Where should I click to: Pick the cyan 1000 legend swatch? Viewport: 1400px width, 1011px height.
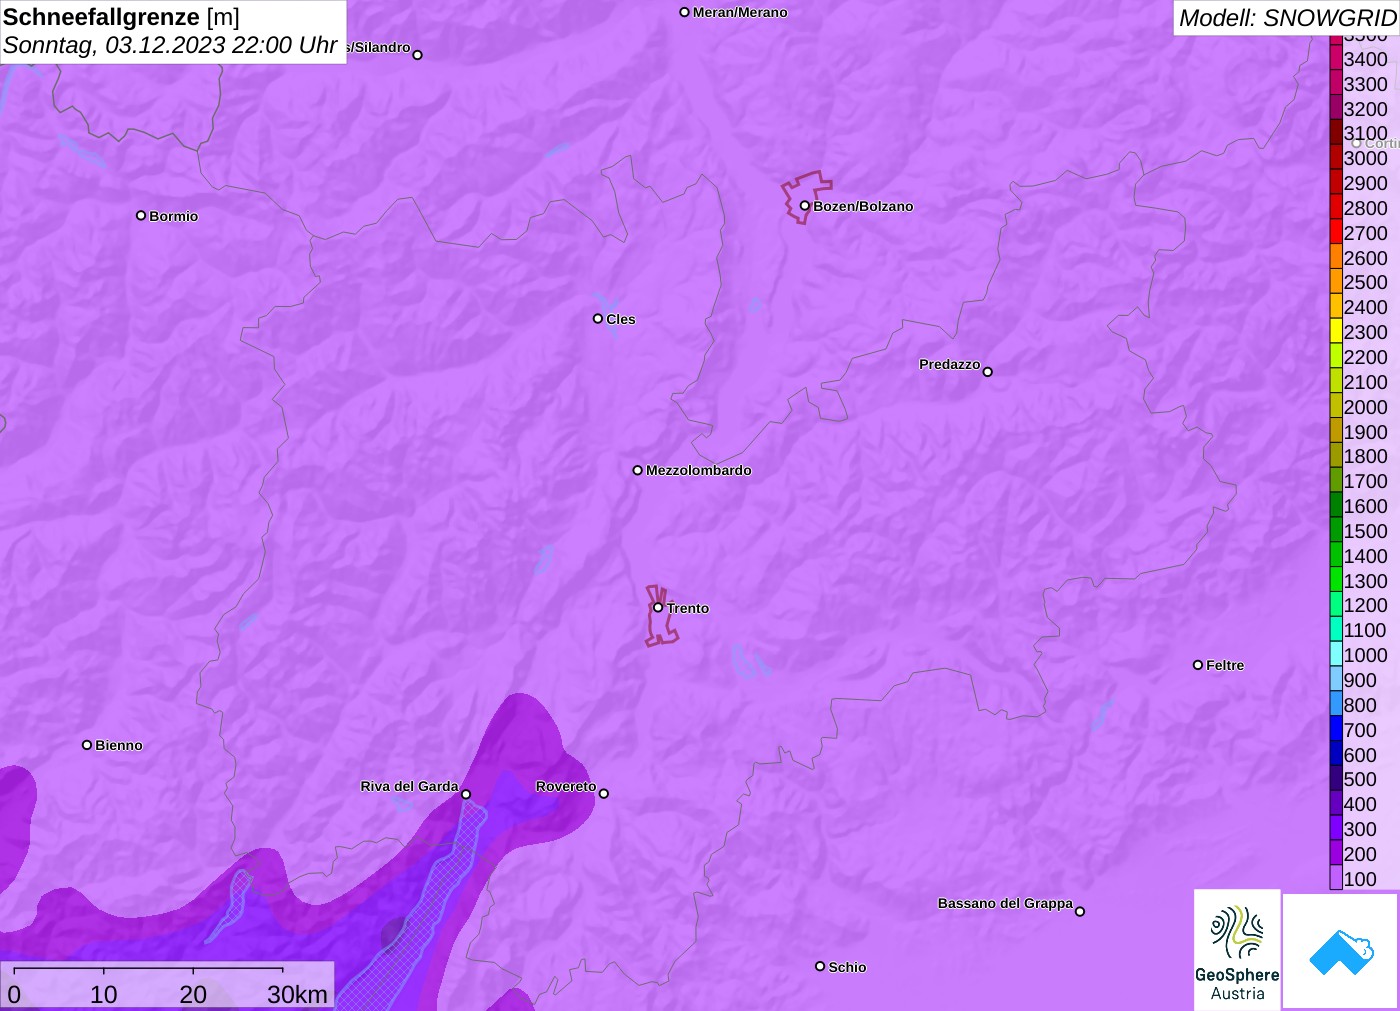click(1336, 654)
